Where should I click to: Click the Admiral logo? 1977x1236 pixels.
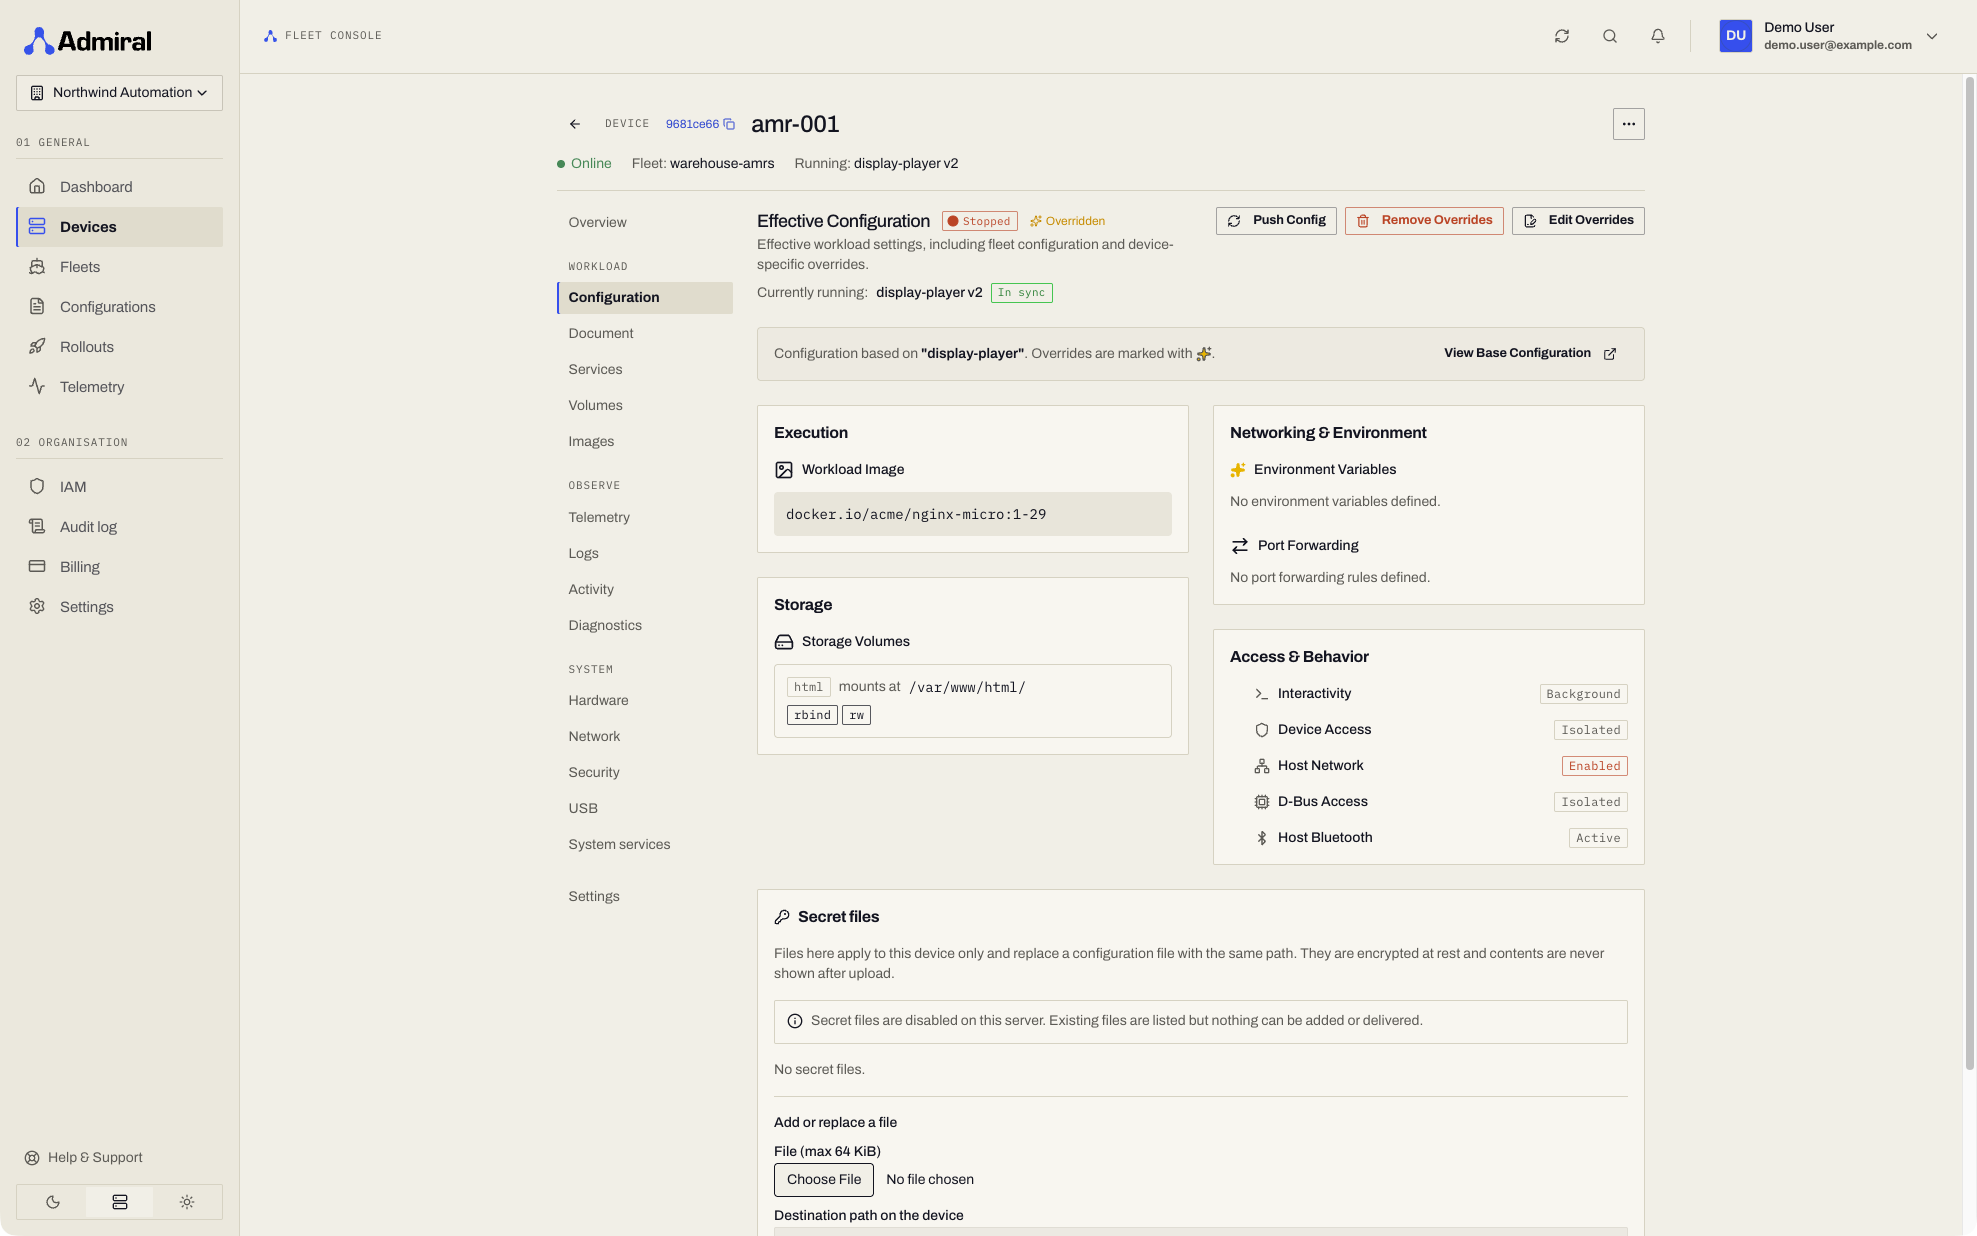[x=88, y=41]
